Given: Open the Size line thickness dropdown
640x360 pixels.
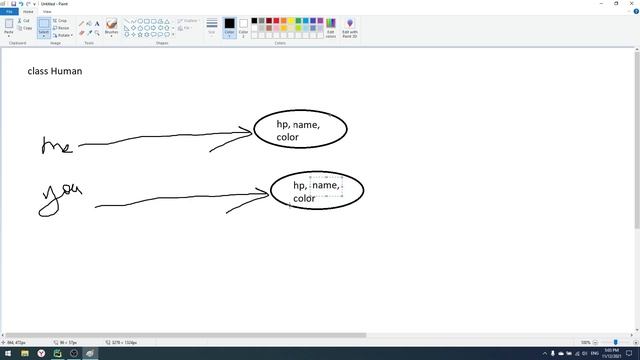Looking at the screenshot, I should [211, 28].
